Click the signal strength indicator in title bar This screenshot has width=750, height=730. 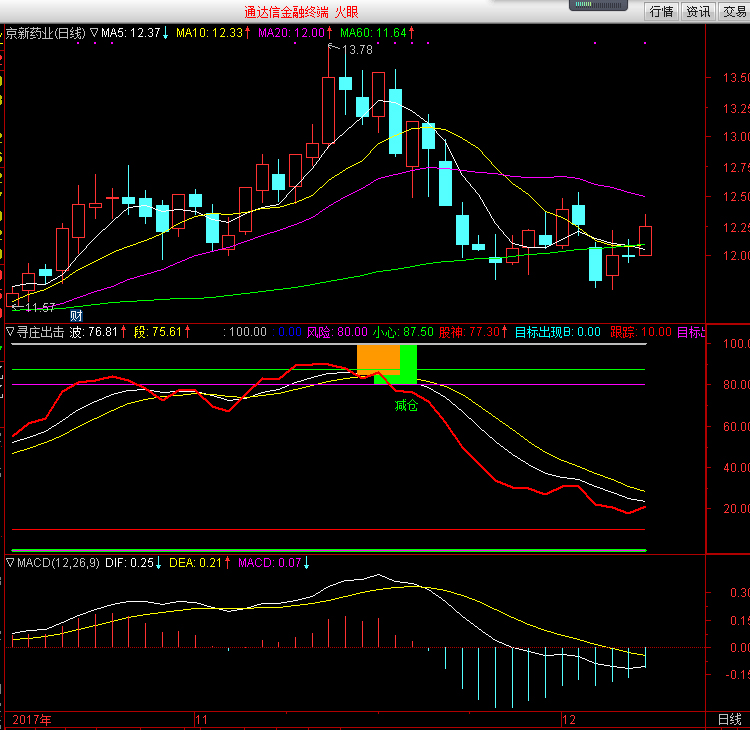[598, 5]
